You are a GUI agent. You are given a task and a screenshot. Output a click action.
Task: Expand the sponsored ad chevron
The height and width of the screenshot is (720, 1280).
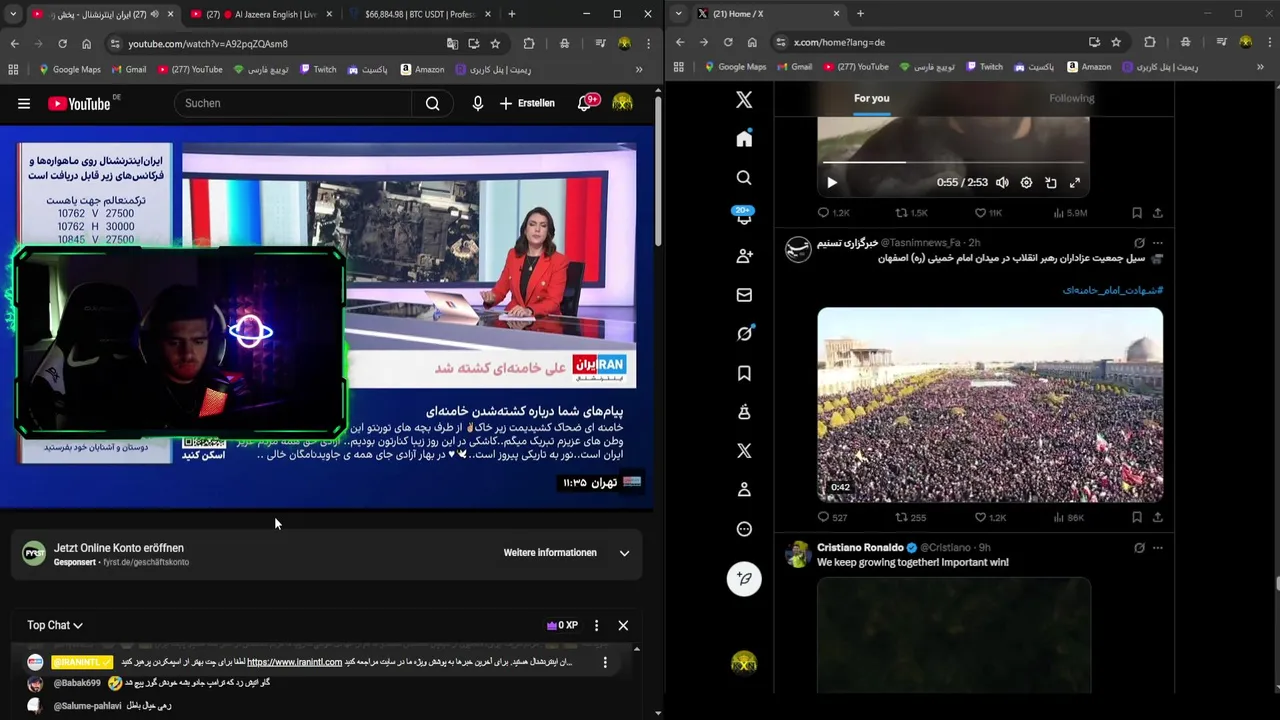[x=624, y=553]
